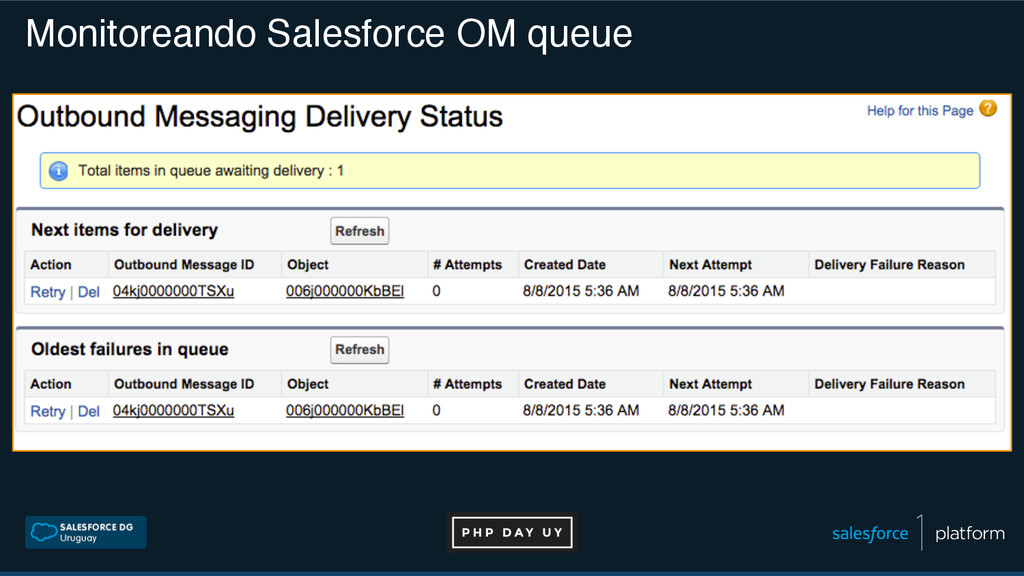The height and width of the screenshot is (576, 1024).
Task: Click the Outbound Messaging Delivery Status heading
Action: [x=260, y=117]
